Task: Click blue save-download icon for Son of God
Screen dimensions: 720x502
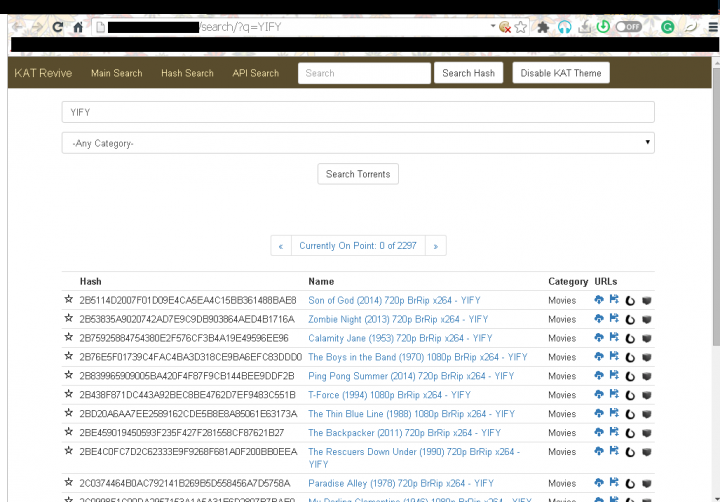Action: [x=614, y=299]
